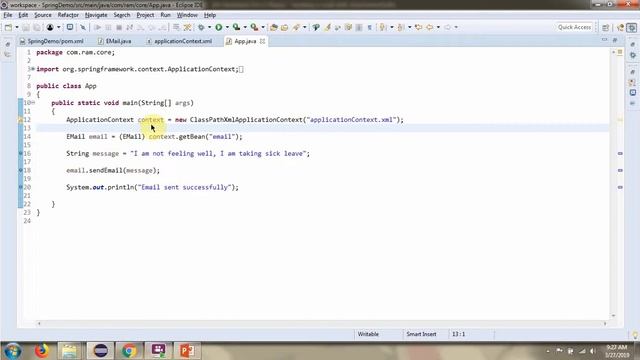Click the Open Perspective icon

[x=606, y=27]
